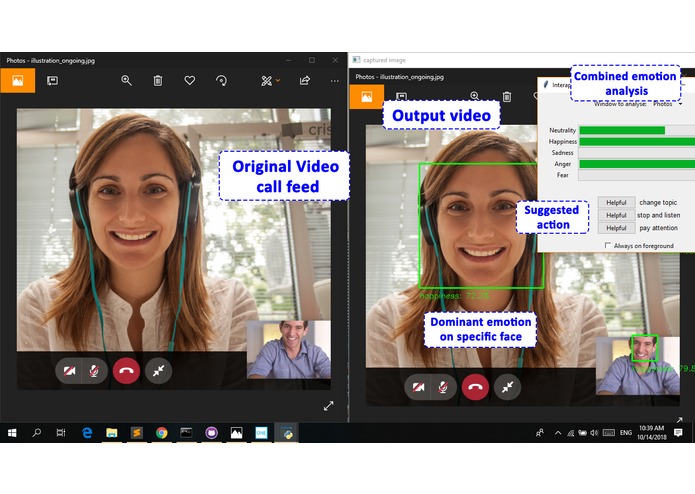This screenshot has width=695, height=494.
Task: Click 'change topic' suggestion text
Action: [x=658, y=202]
